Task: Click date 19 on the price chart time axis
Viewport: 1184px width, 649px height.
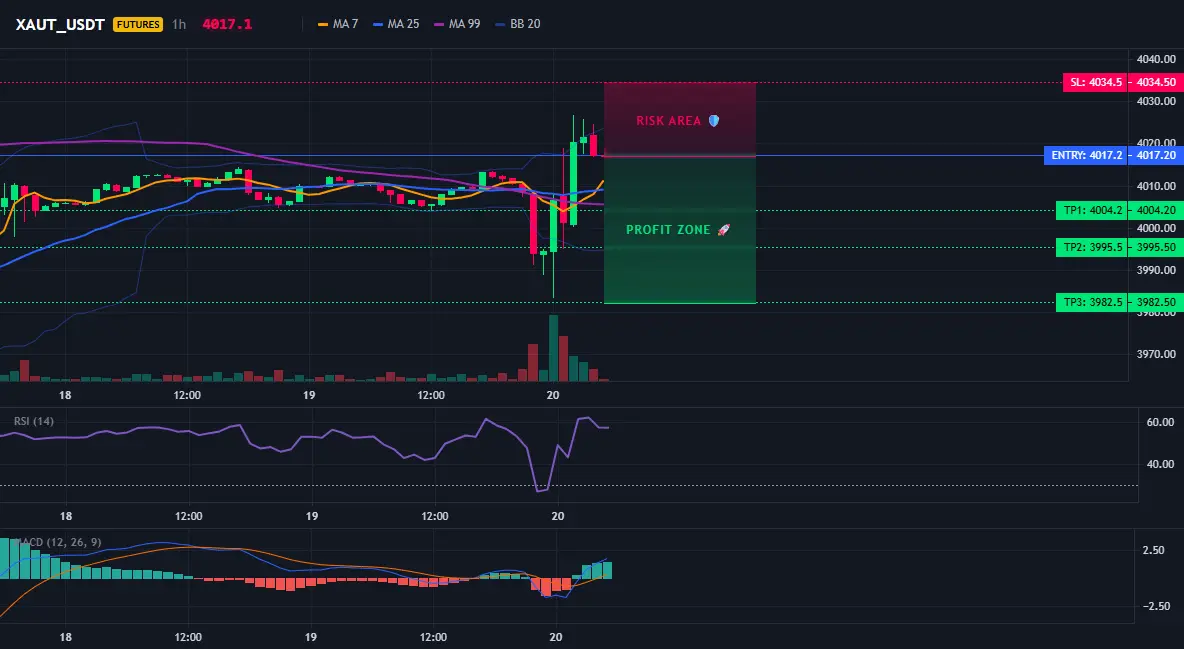Action: coord(309,395)
